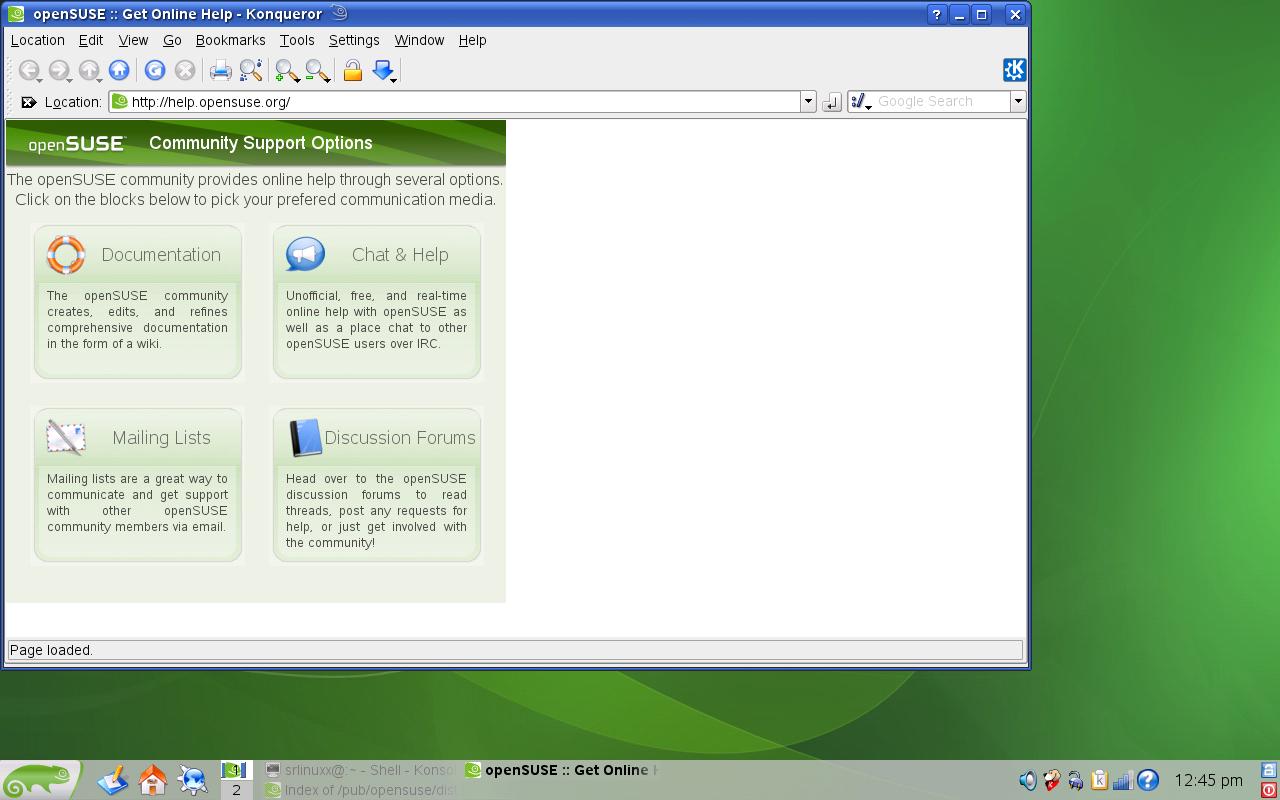The height and width of the screenshot is (800, 1280).
Task: Select search provider via the search engine icon
Action: 861,102
